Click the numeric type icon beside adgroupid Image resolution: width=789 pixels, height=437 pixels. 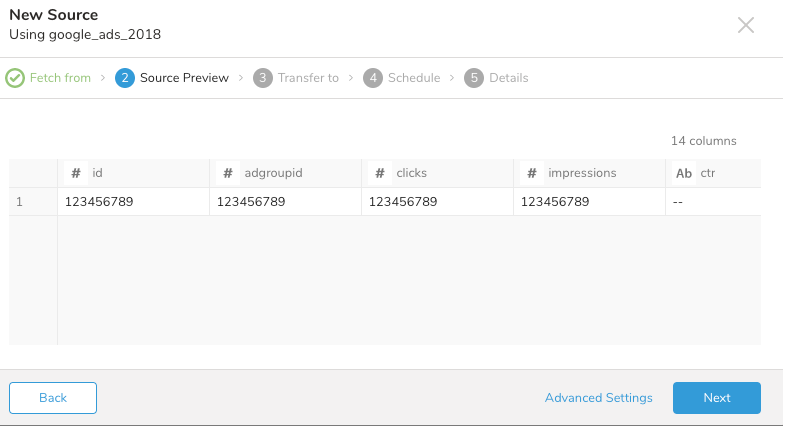(228, 173)
